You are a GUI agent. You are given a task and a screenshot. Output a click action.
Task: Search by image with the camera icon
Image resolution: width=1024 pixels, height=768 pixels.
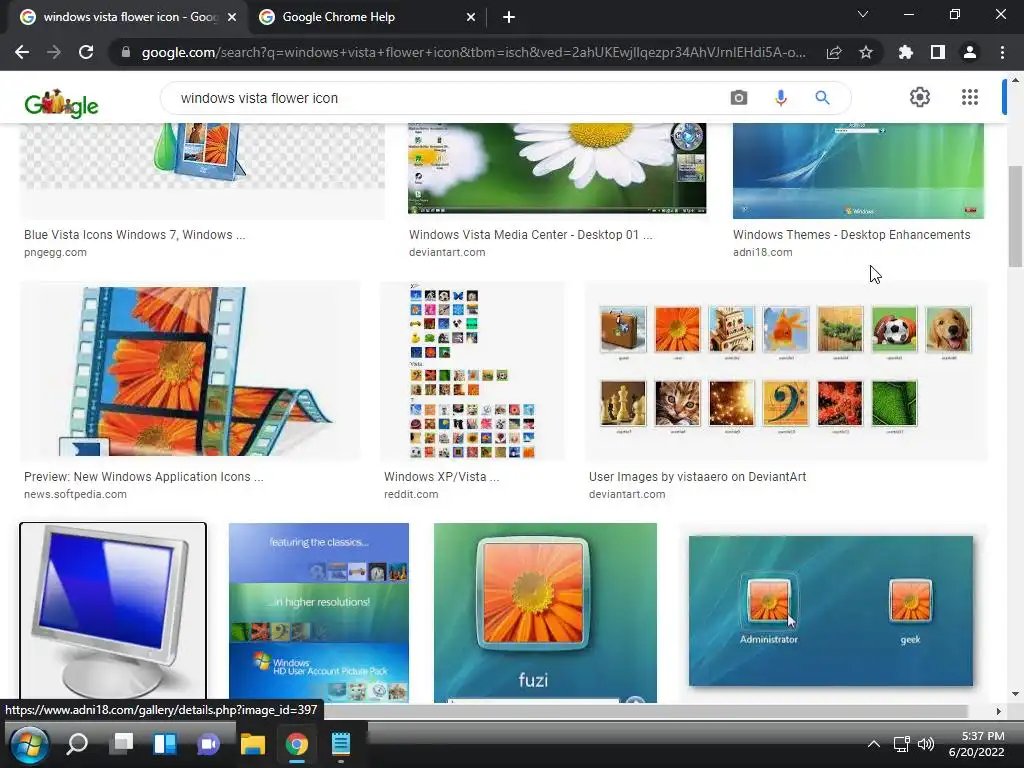click(x=739, y=98)
